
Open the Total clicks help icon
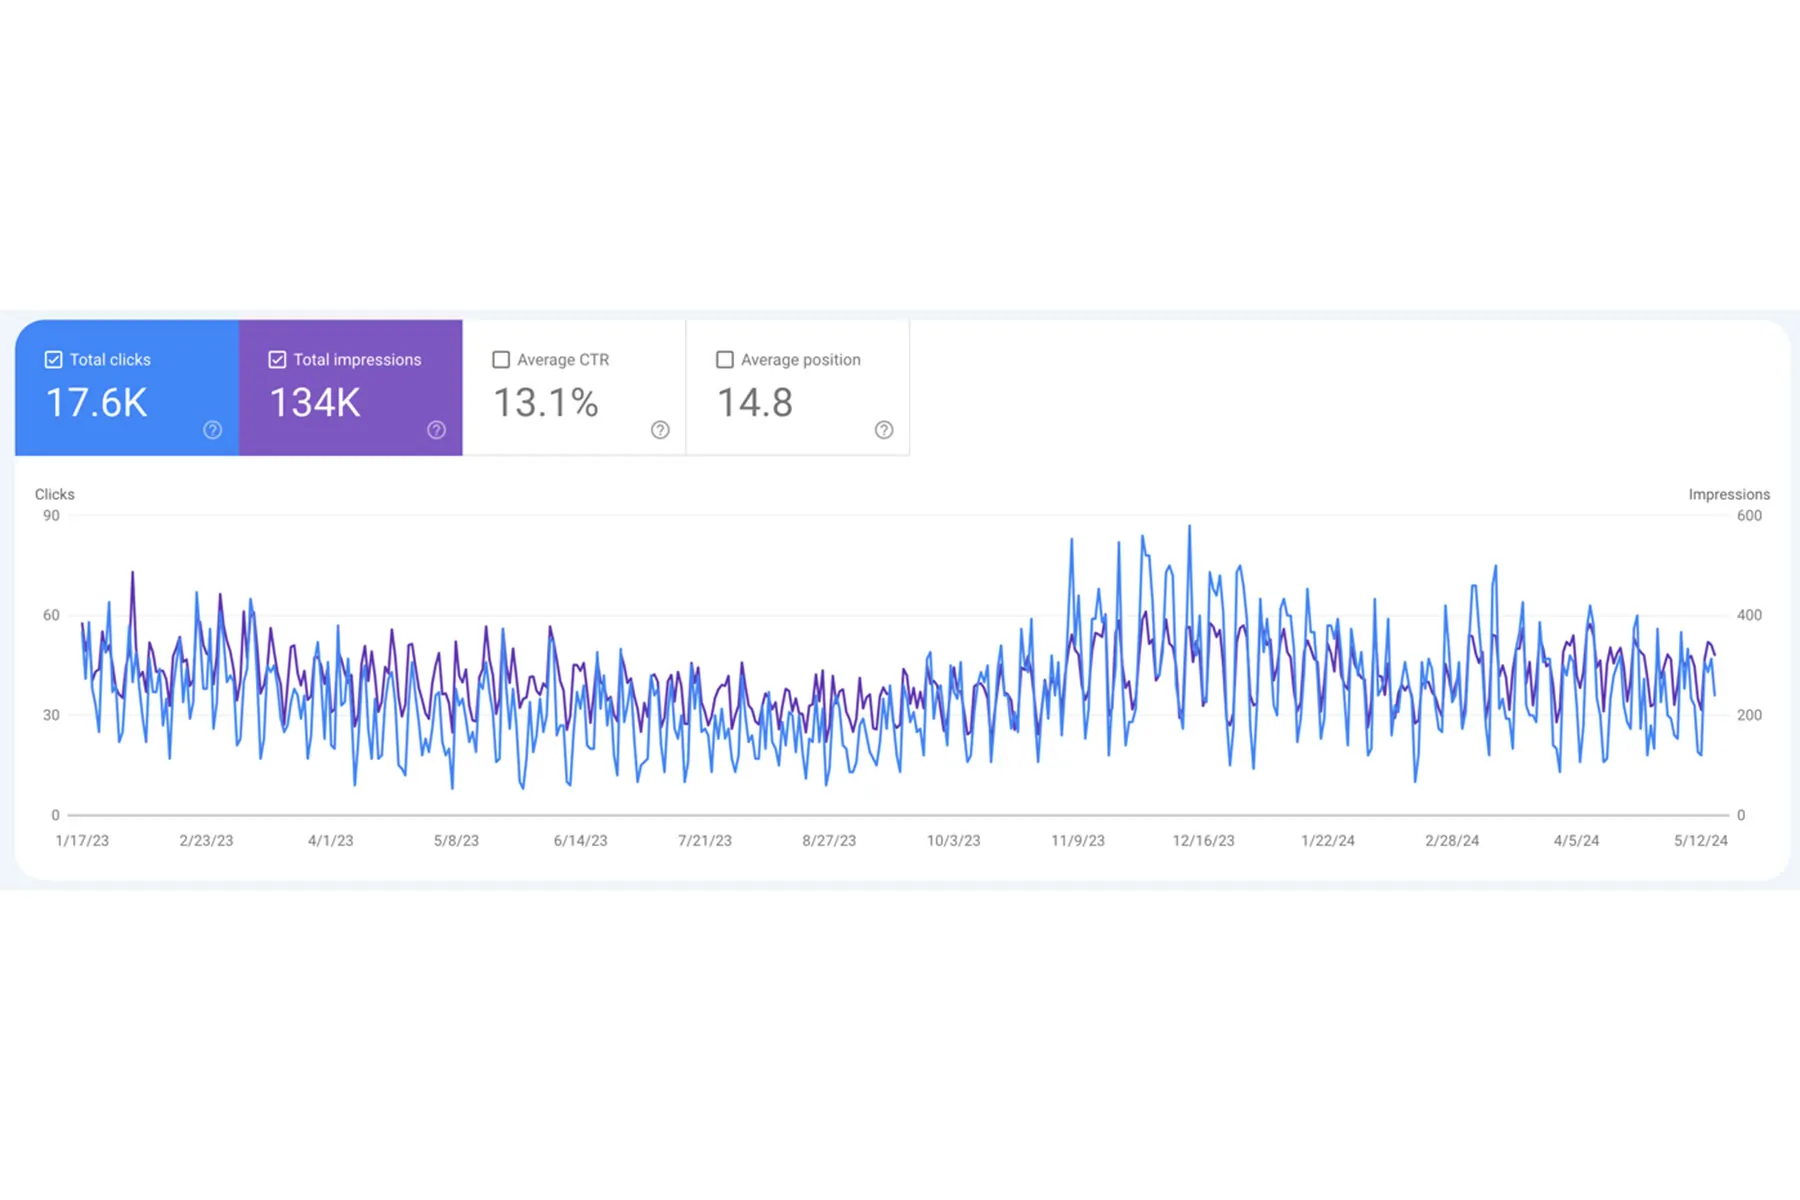(212, 430)
